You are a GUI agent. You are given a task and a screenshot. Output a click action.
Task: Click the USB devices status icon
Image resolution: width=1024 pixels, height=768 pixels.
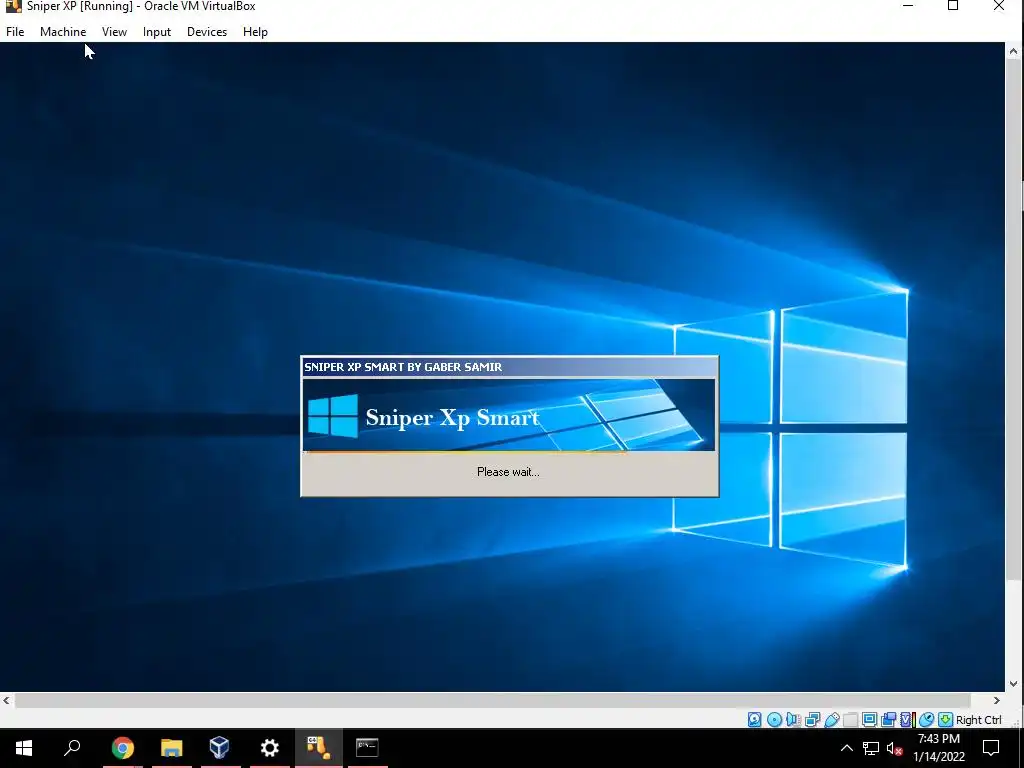click(831, 720)
